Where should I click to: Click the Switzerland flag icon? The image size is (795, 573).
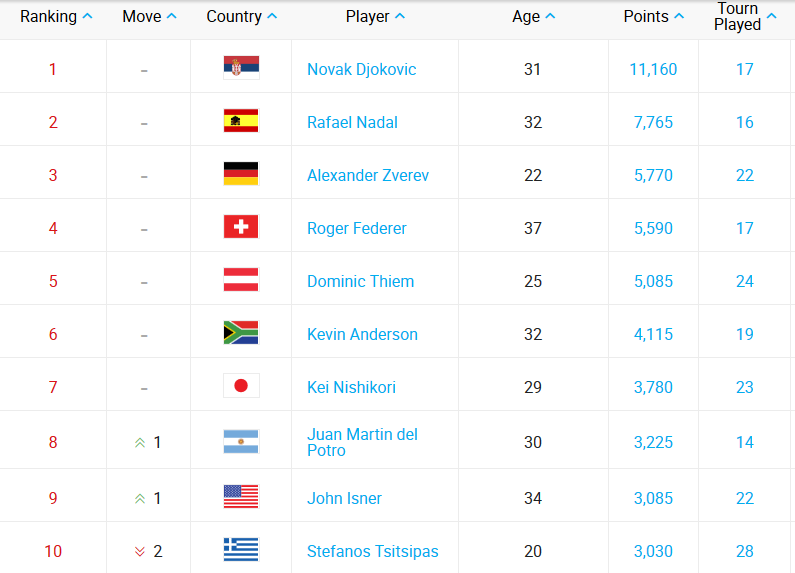[241, 228]
